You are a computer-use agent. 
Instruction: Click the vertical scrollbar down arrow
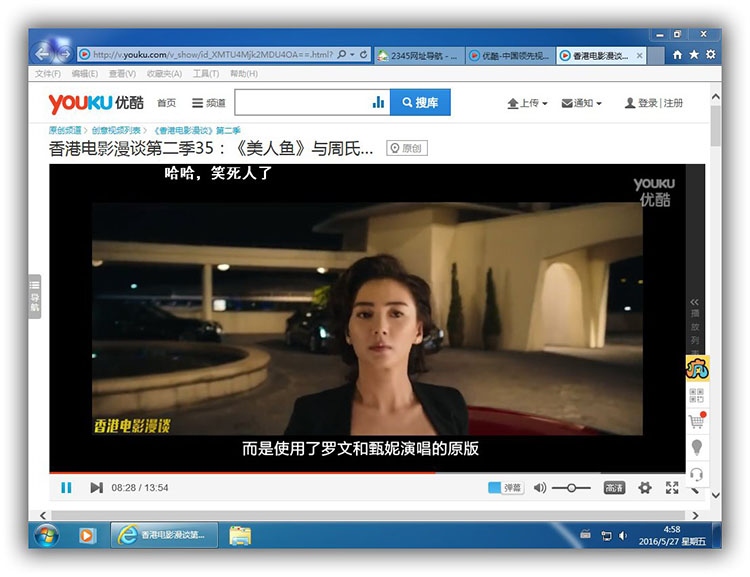point(716,495)
